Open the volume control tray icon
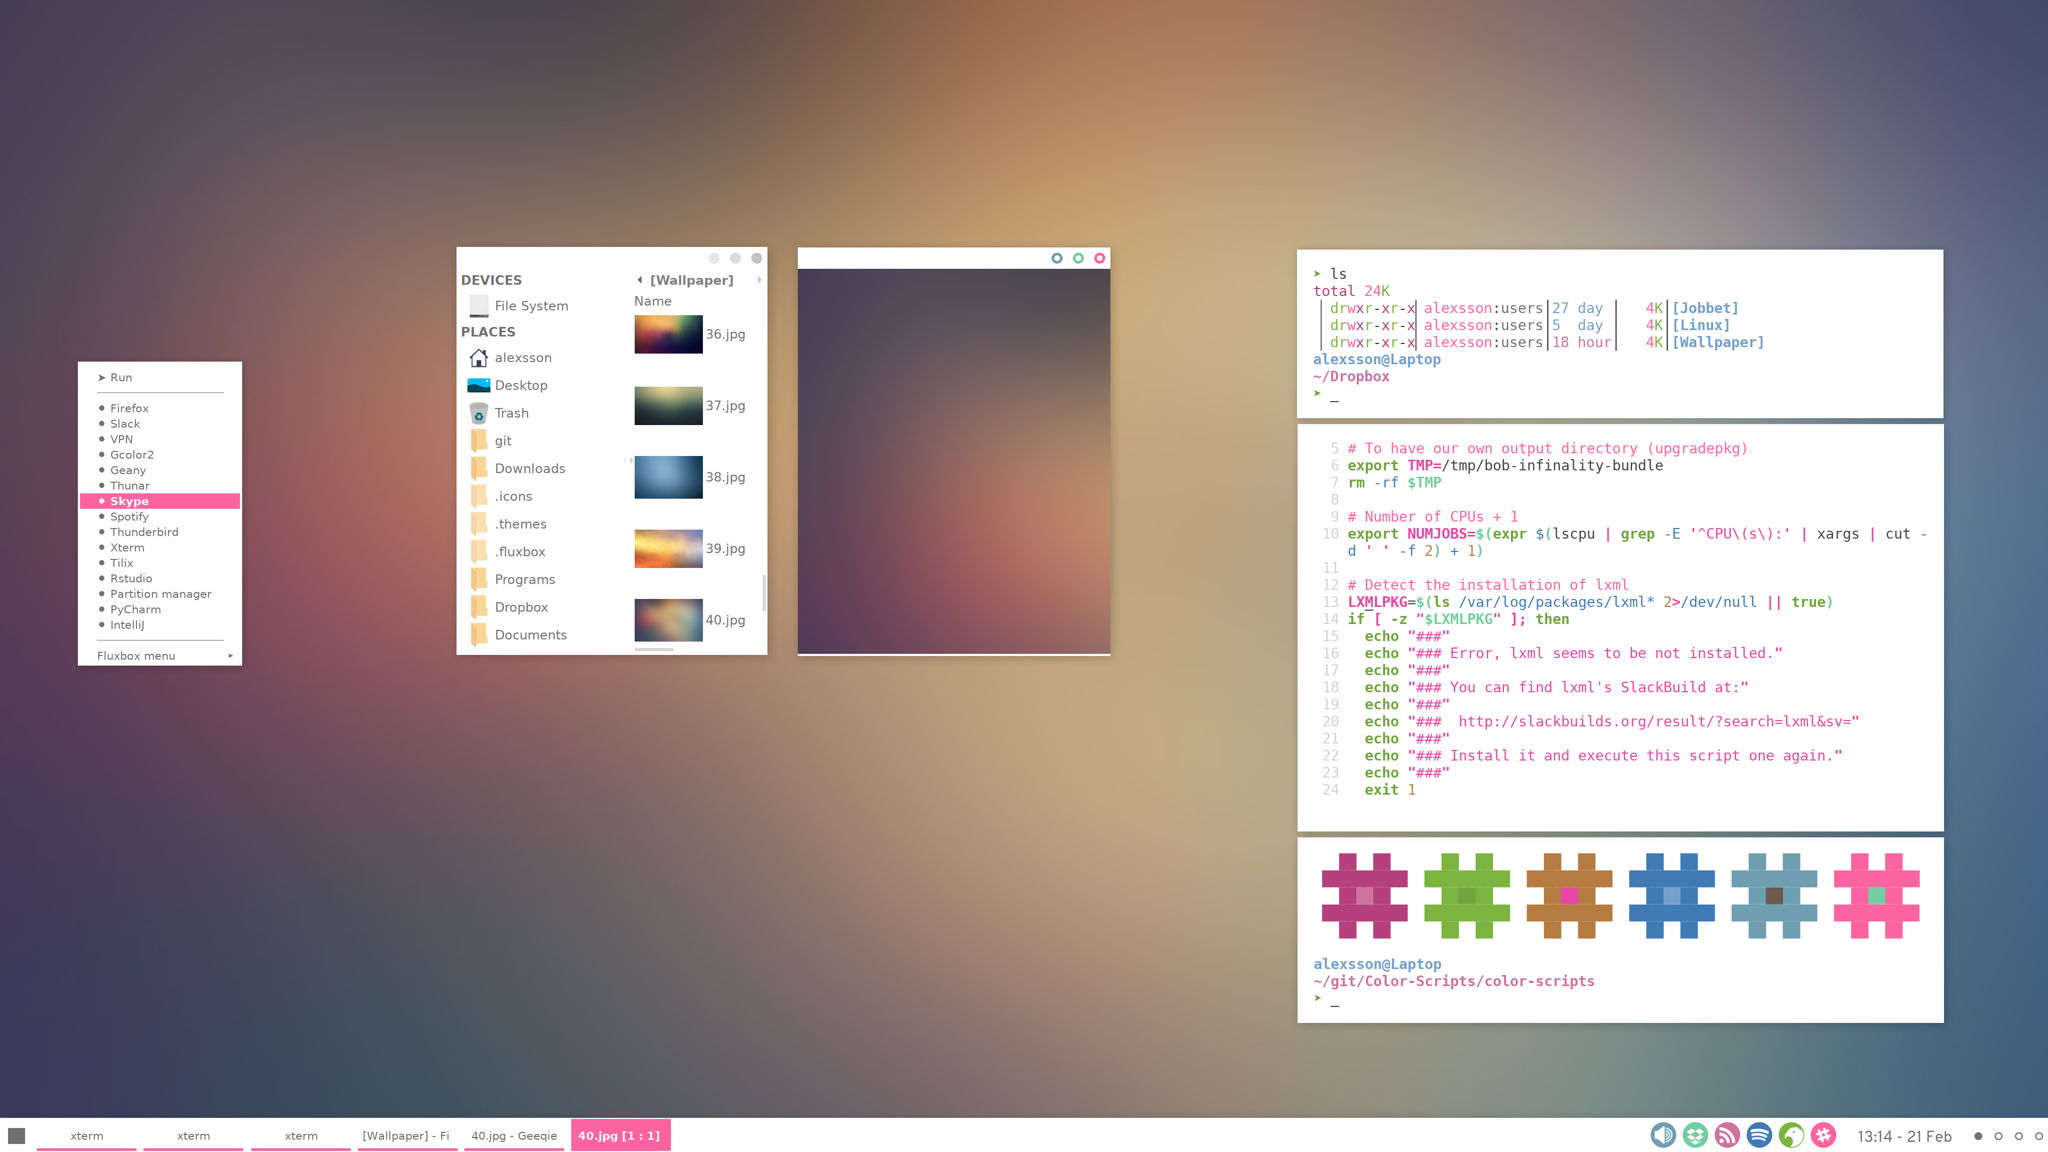Image resolution: width=2048 pixels, height=1152 pixels. (1662, 1135)
